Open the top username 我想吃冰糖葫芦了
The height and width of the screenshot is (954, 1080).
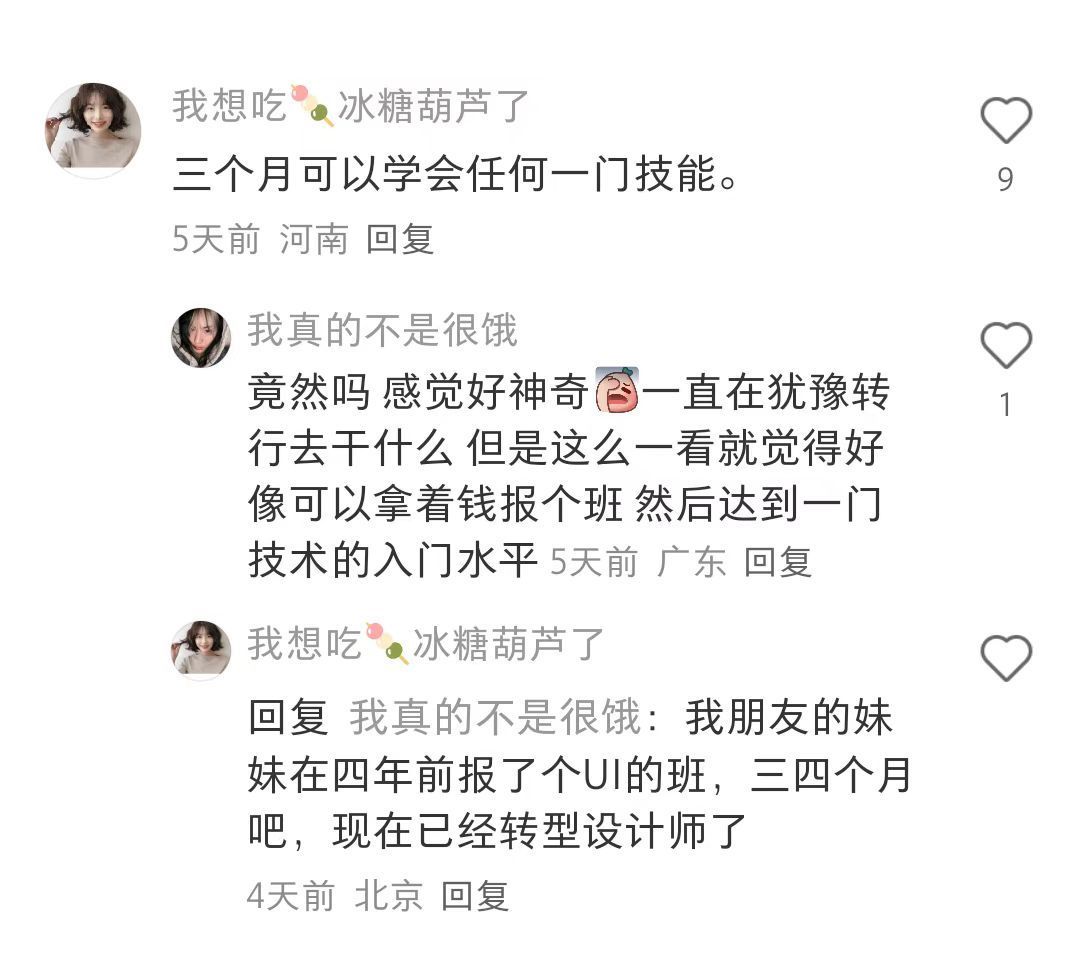[351, 106]
